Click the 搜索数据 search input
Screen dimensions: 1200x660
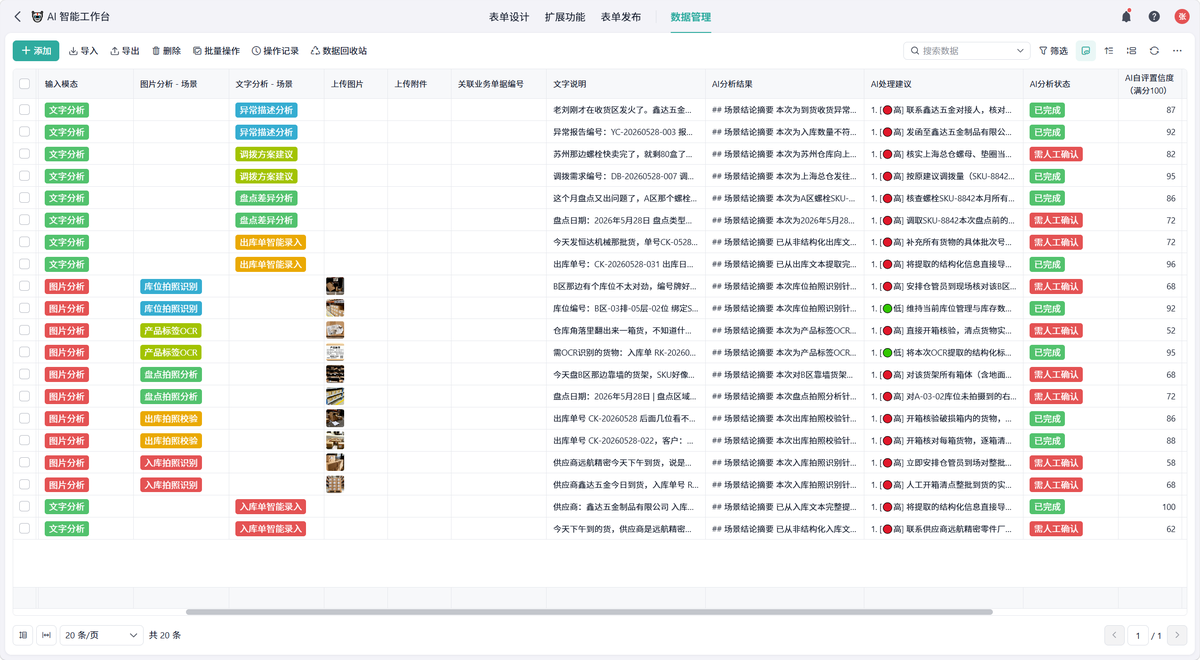coord(967,51)
